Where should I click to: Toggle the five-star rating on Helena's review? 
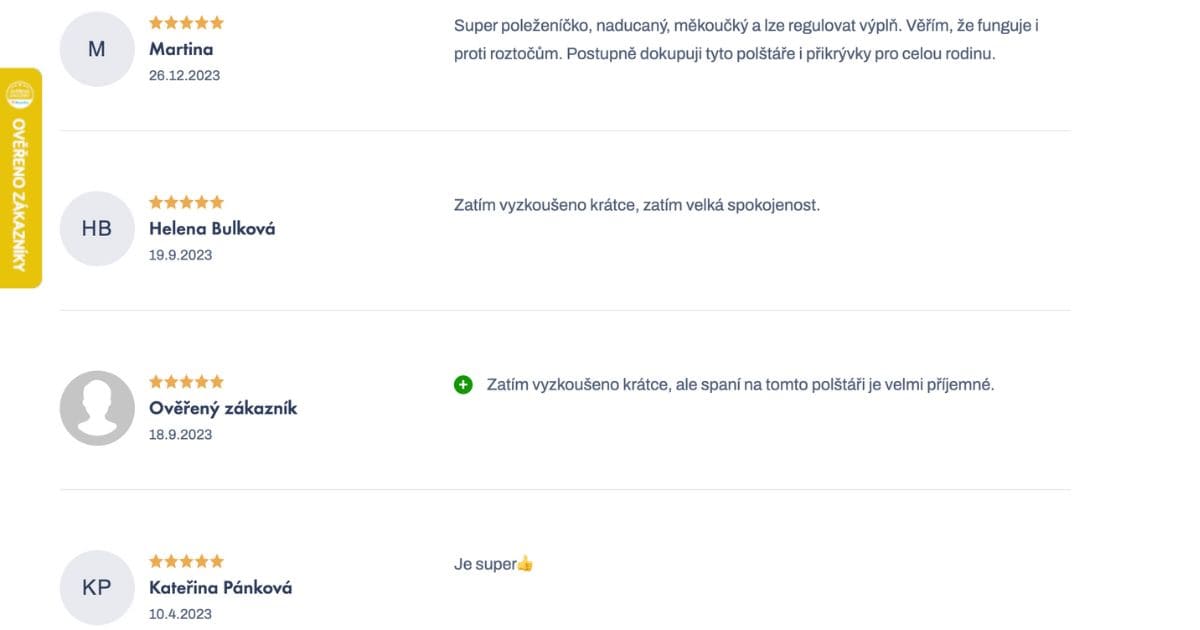point(186,201)
